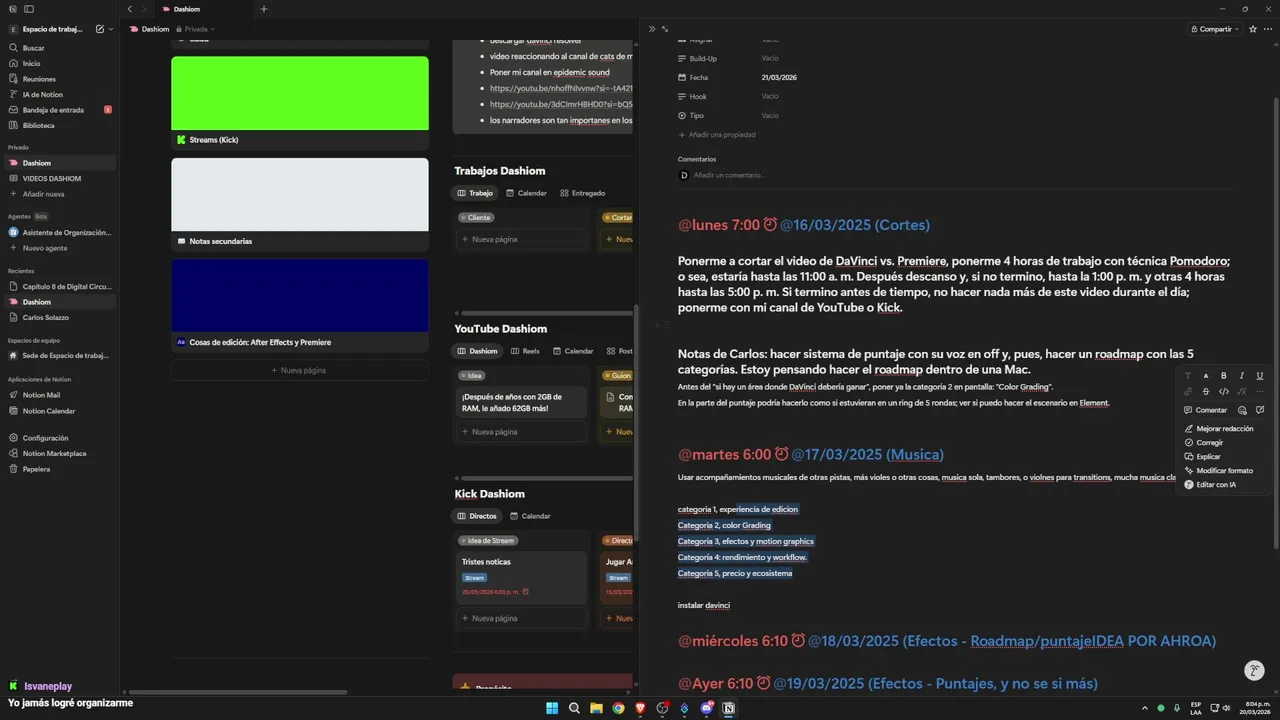
Task: Go to Inicio in the sidebar
Action: click(x=60, y=63)
